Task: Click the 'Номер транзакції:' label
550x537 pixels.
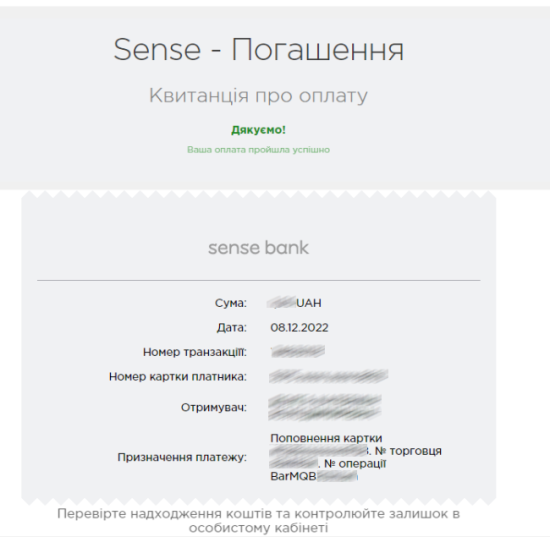Action: (195, 352)
